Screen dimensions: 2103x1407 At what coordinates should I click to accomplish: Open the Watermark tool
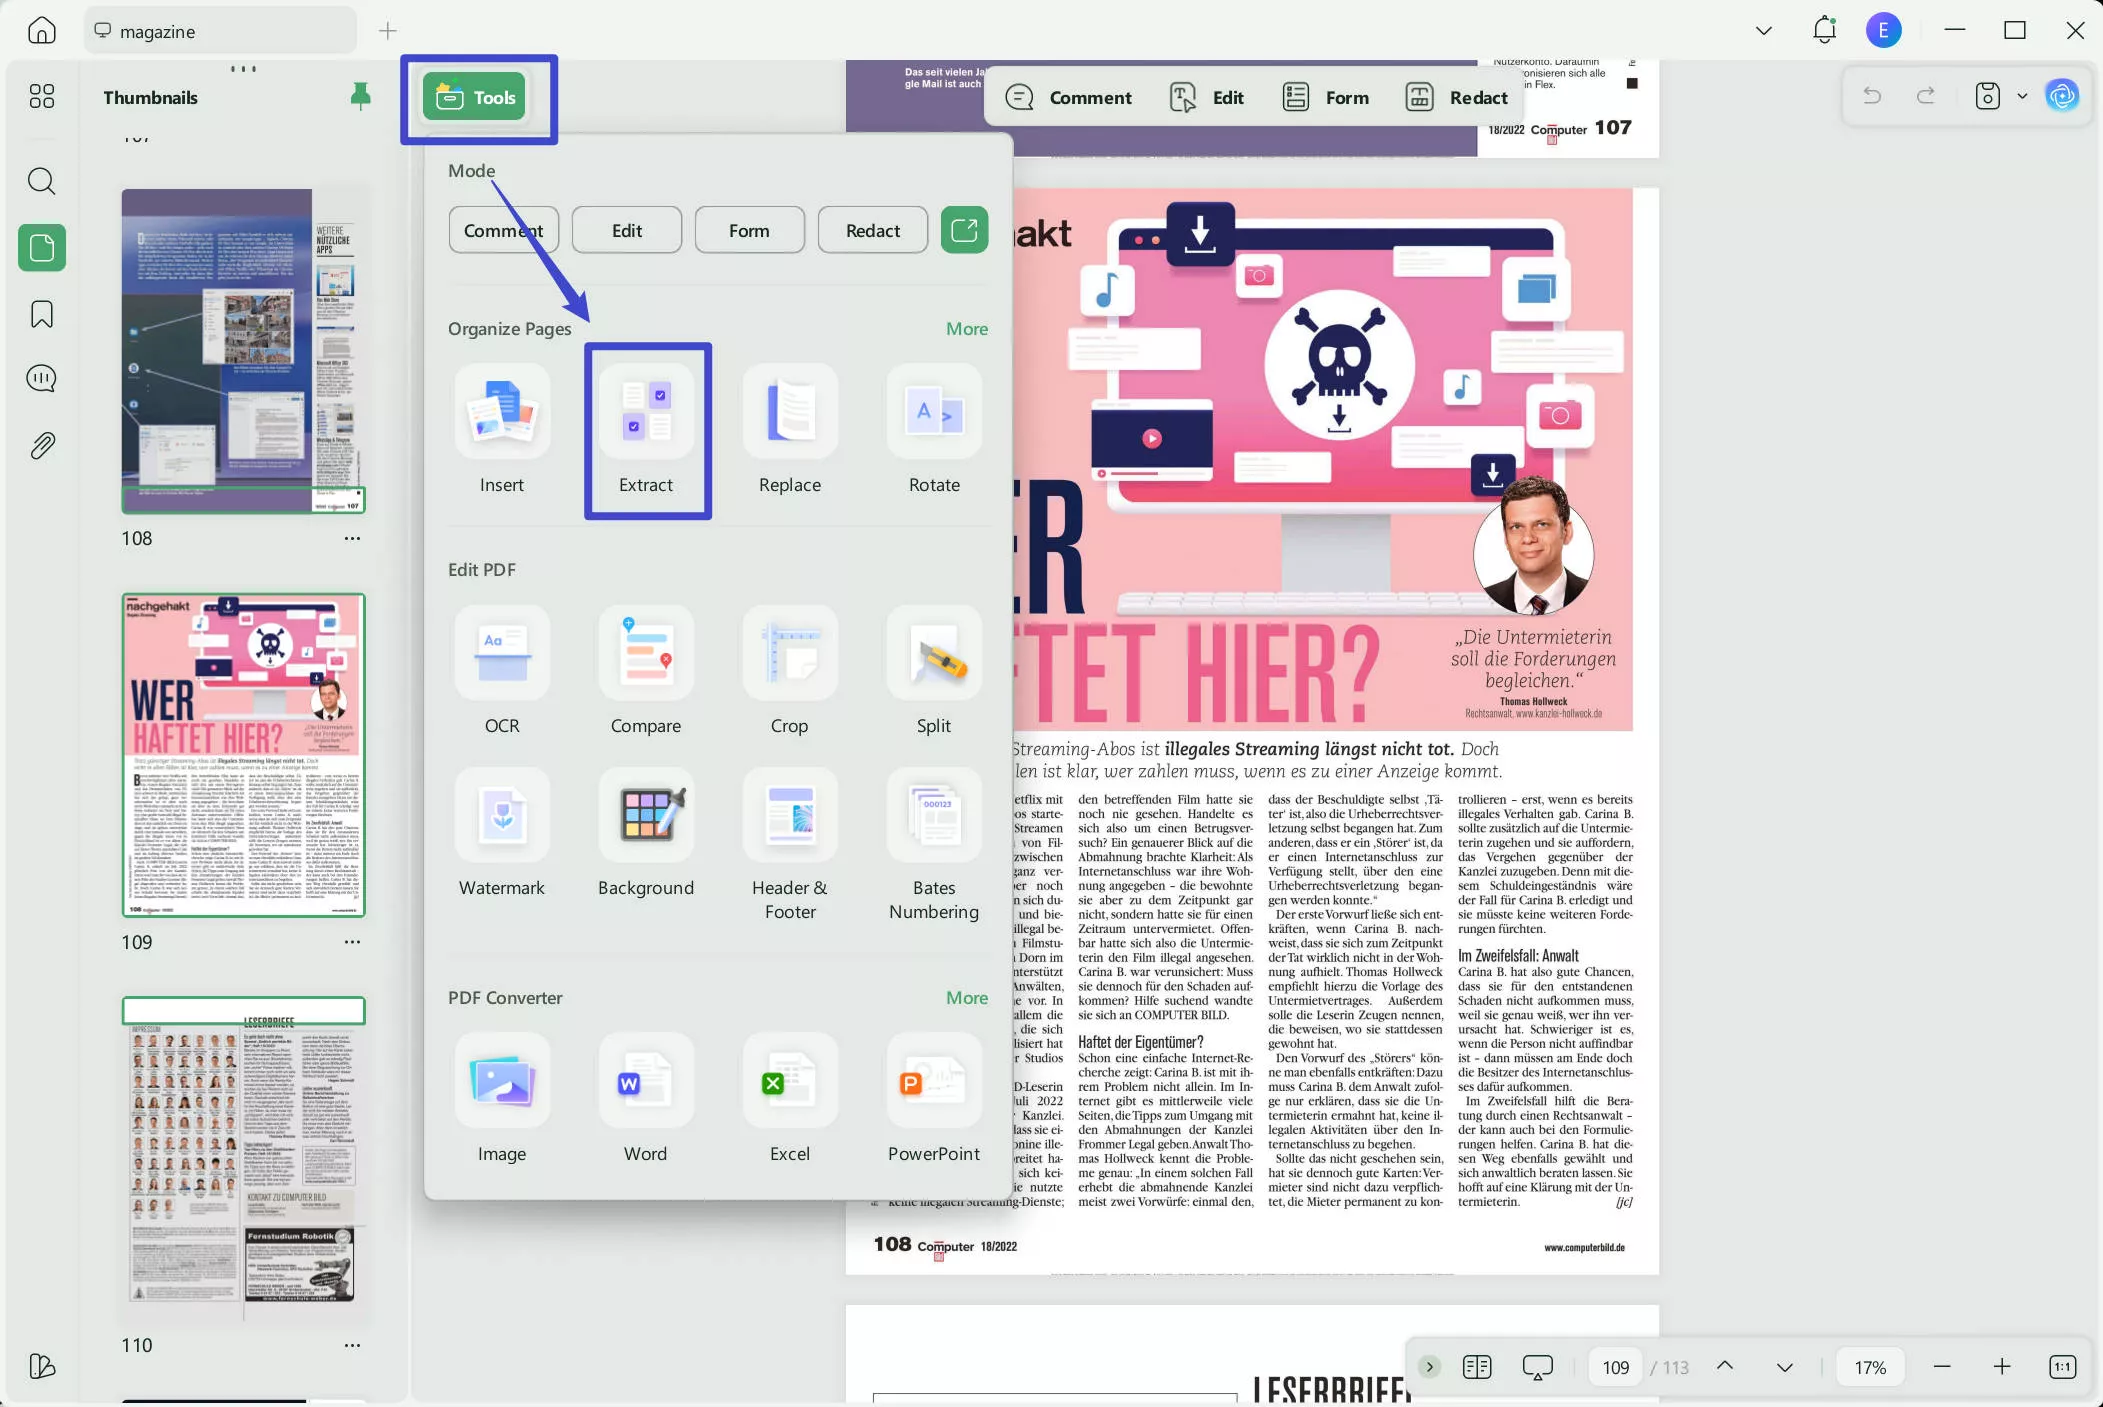click(x=502, y=834)
